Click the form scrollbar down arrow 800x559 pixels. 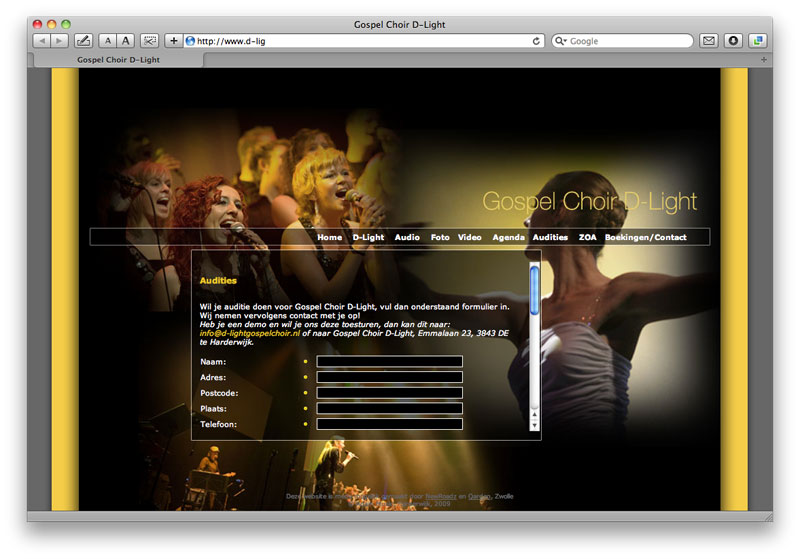coord(534,425)
